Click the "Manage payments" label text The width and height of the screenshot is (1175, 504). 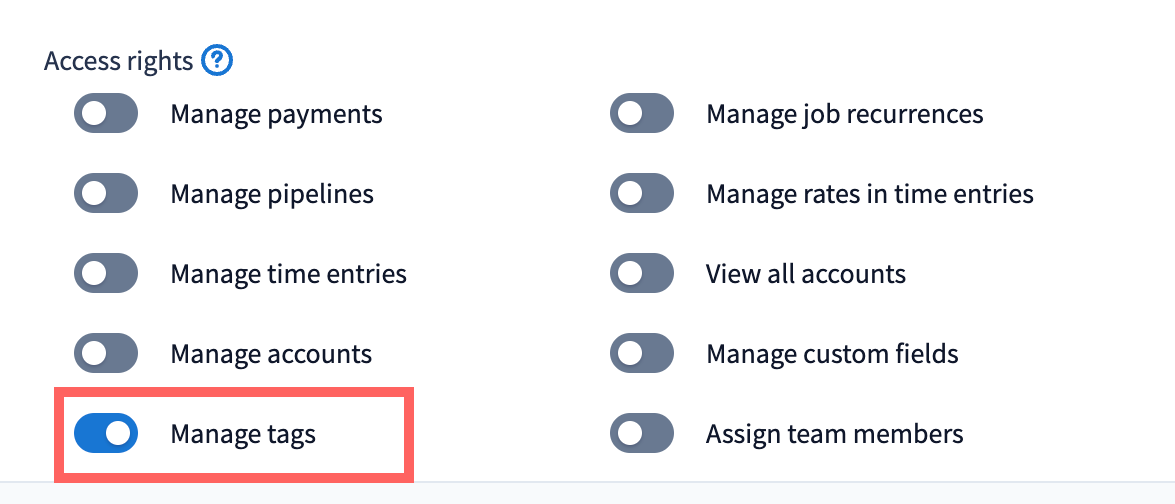[x=276, y=114]
